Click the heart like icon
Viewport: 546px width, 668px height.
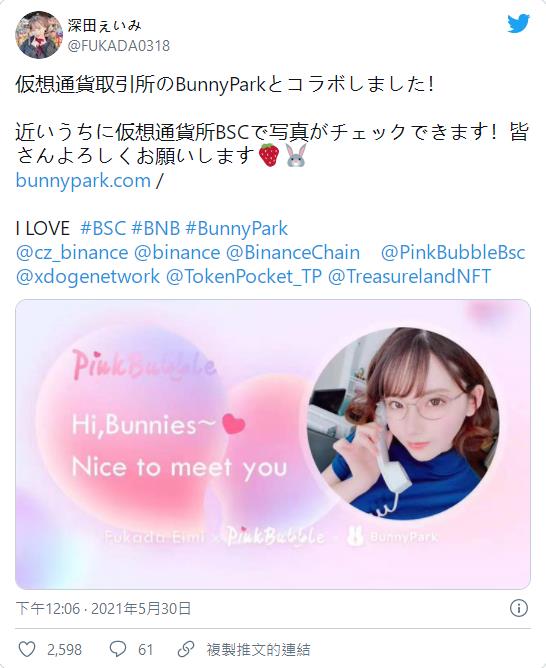coord(27,649)
